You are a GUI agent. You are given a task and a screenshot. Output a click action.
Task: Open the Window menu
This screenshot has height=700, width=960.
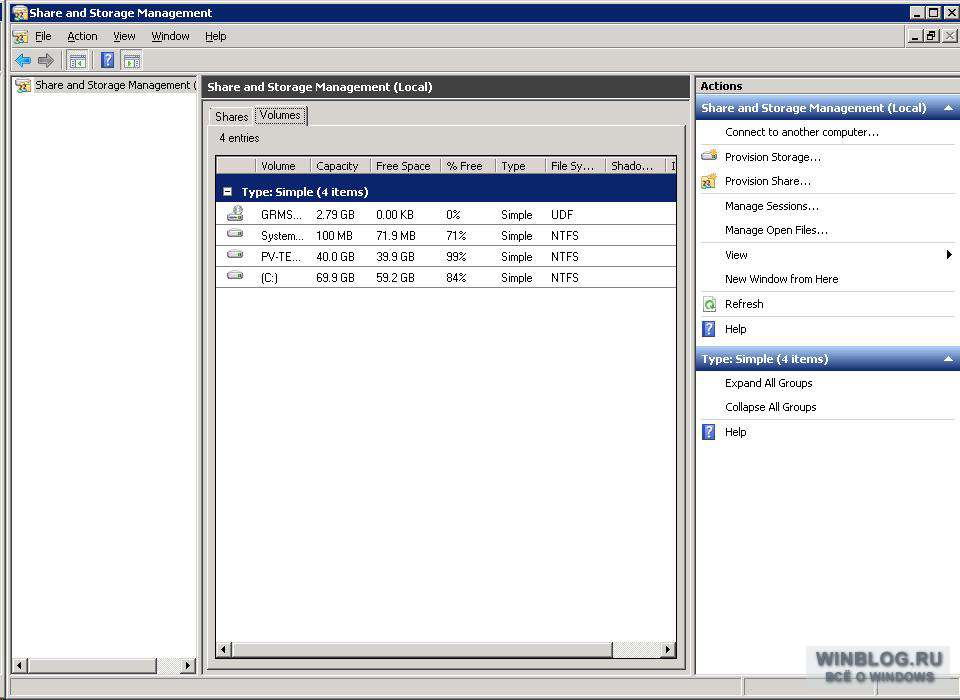[170, 36]
